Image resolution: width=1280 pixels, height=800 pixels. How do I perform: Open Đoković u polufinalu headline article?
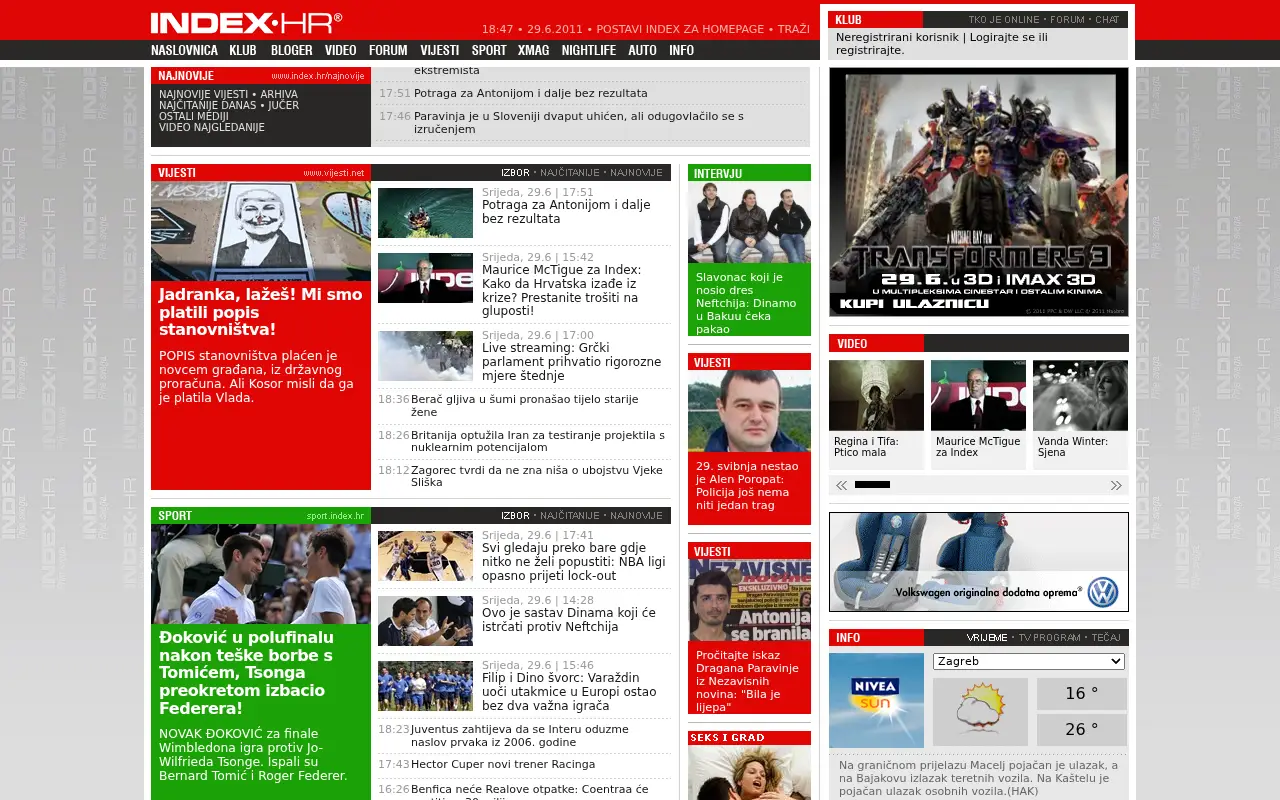tap(247, 673)
